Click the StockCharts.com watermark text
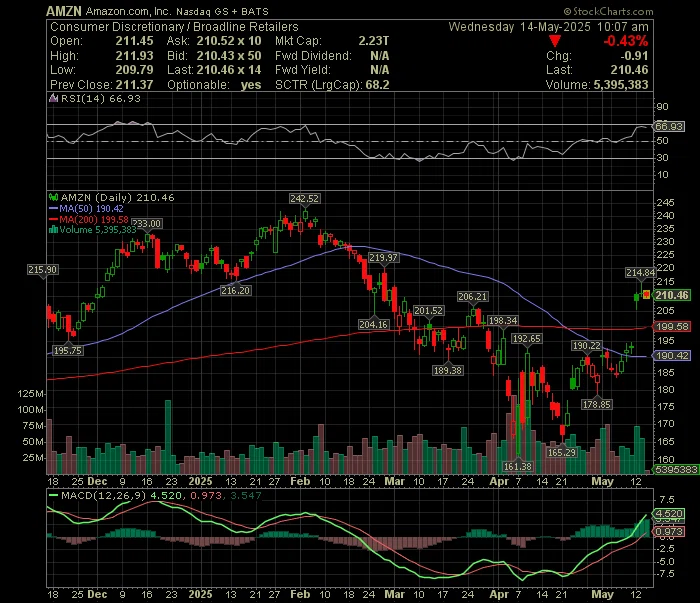 (x=608, y=12)
